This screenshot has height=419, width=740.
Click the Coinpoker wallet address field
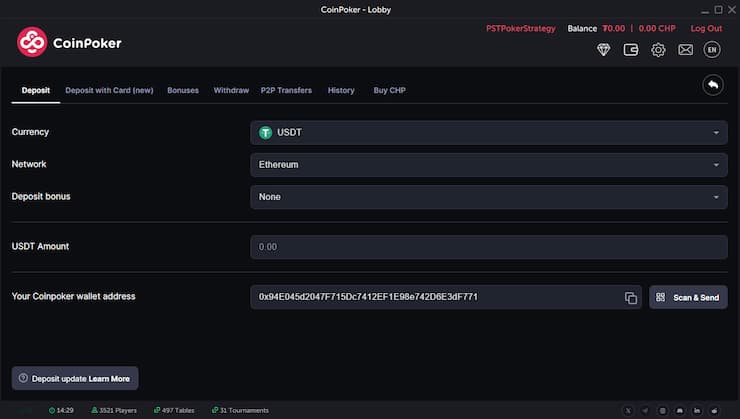point(446,297)
